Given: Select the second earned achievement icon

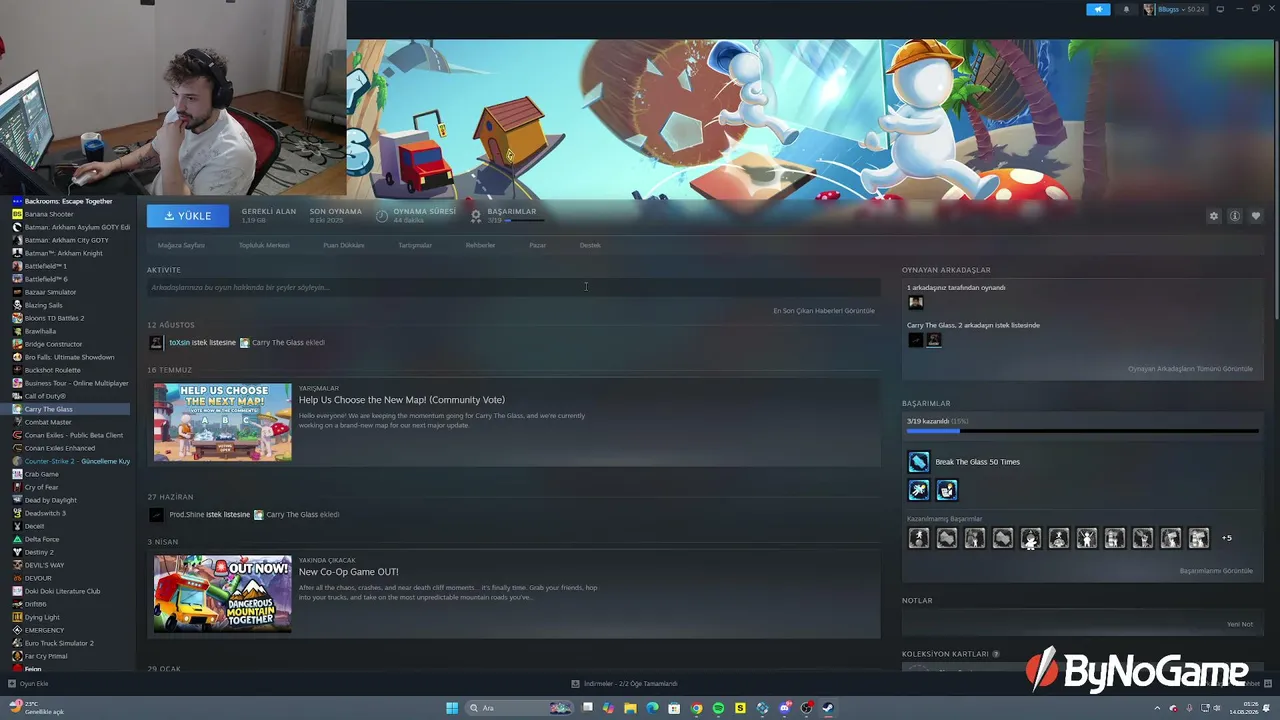Looking at the screenshot, I should 918,490.
